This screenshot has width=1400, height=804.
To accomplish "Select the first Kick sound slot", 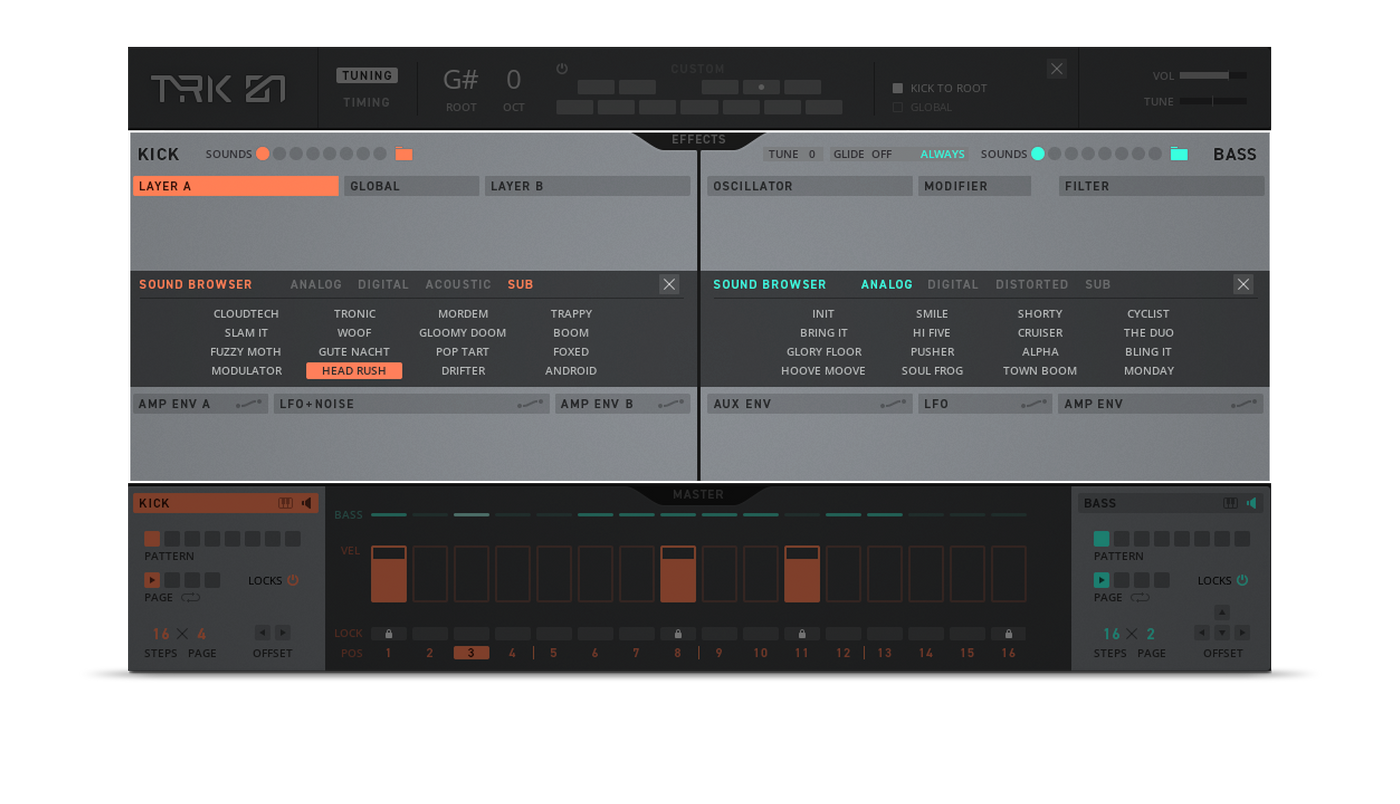I will point(262,154).
